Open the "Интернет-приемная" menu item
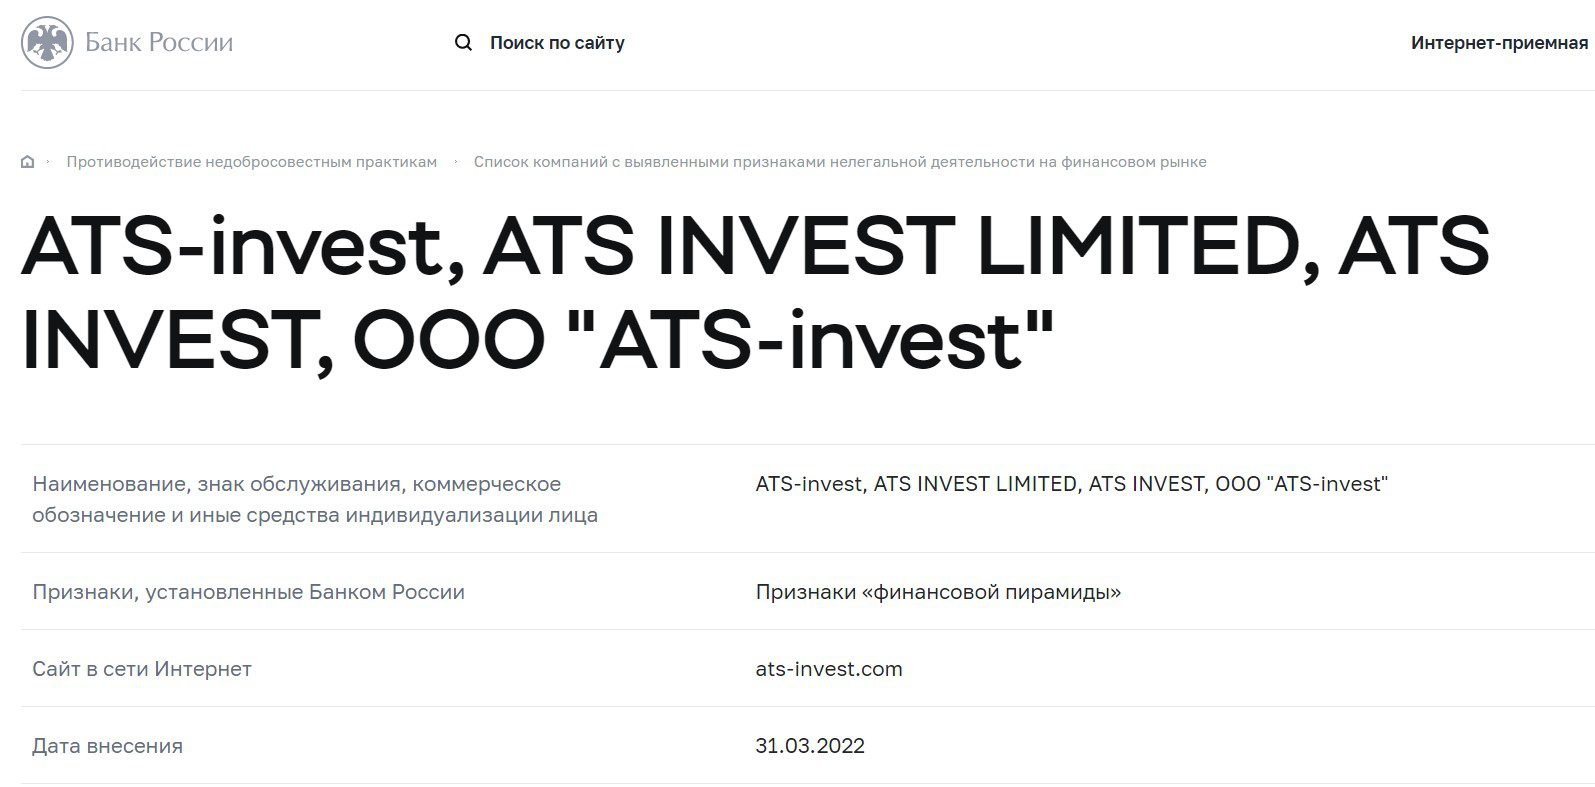Screen dimensions: 1595x787 1499,43
